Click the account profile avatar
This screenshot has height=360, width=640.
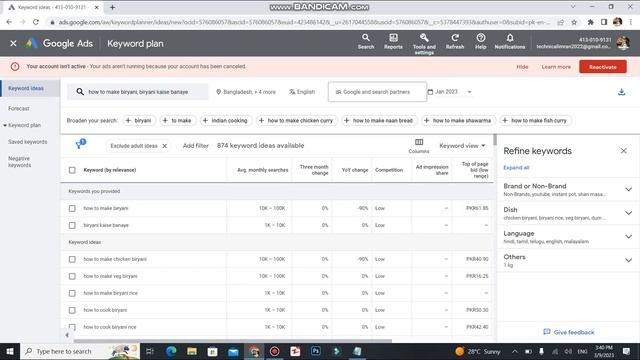click(x=623, y=43)
